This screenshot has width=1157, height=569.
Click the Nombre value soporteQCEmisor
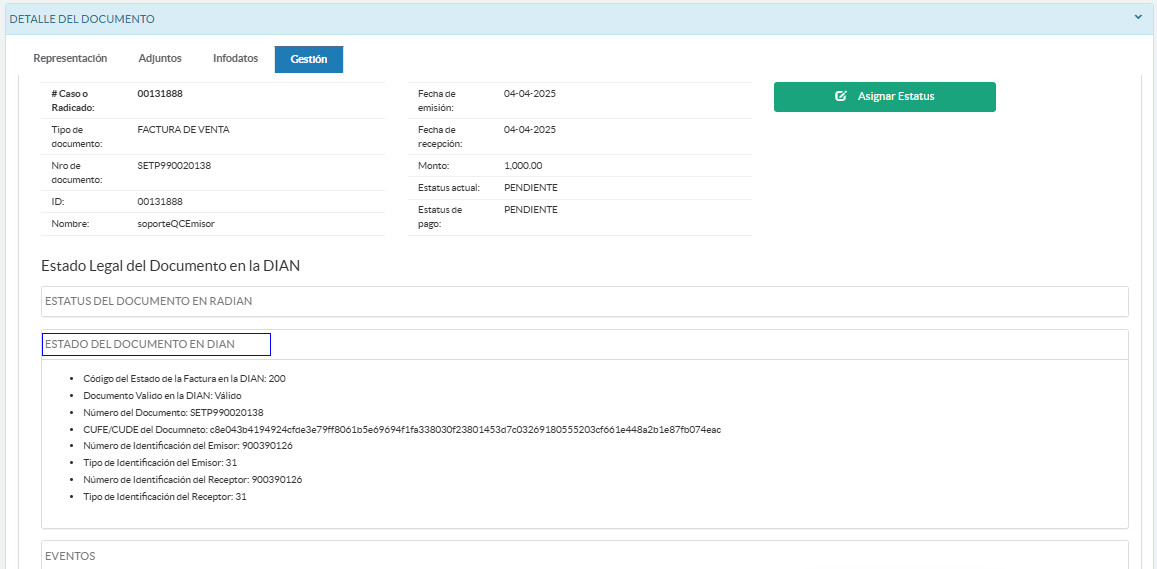coord(176,224)
